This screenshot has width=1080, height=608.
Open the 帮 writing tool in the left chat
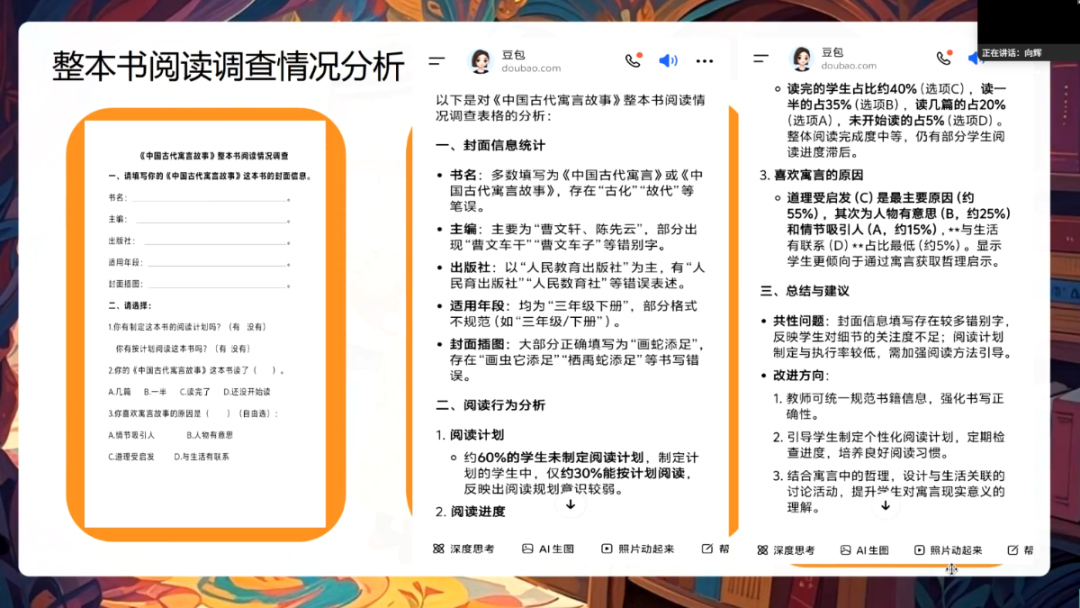[x=716, y=549]
